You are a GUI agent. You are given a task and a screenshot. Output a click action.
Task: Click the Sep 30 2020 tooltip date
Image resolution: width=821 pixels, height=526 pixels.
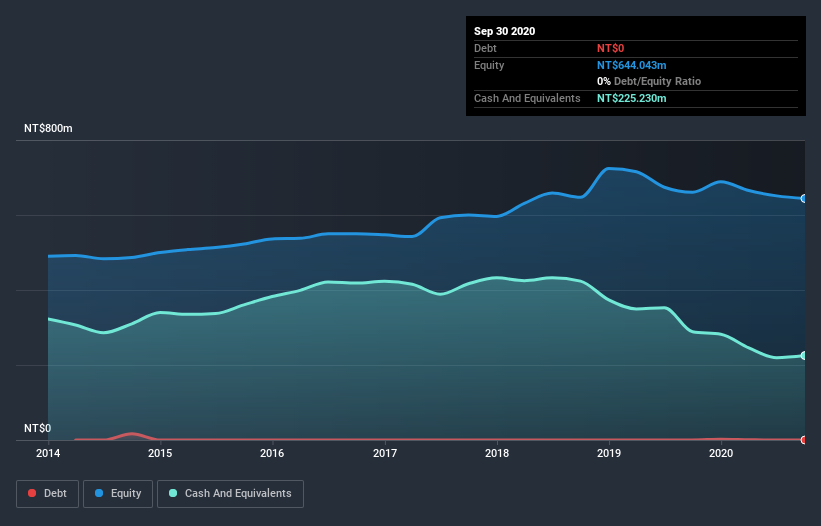pos(505,31)
